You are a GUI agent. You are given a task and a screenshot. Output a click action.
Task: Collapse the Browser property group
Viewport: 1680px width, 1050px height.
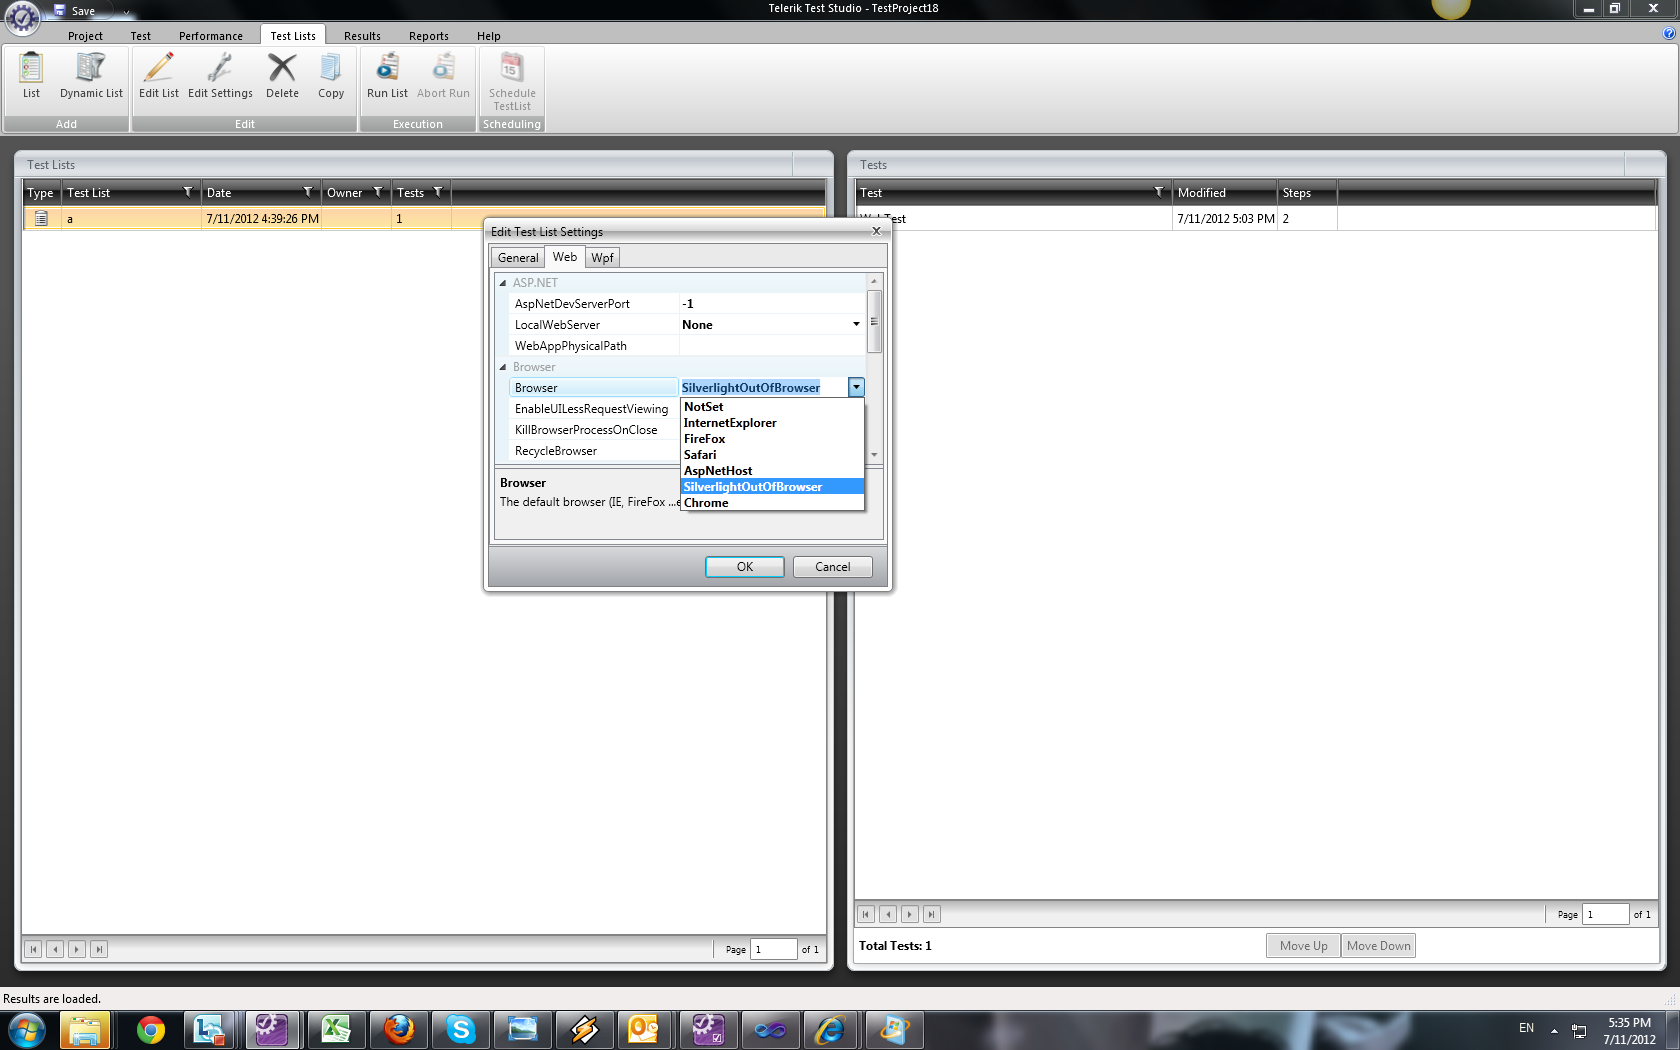click(x=503, y=367)
